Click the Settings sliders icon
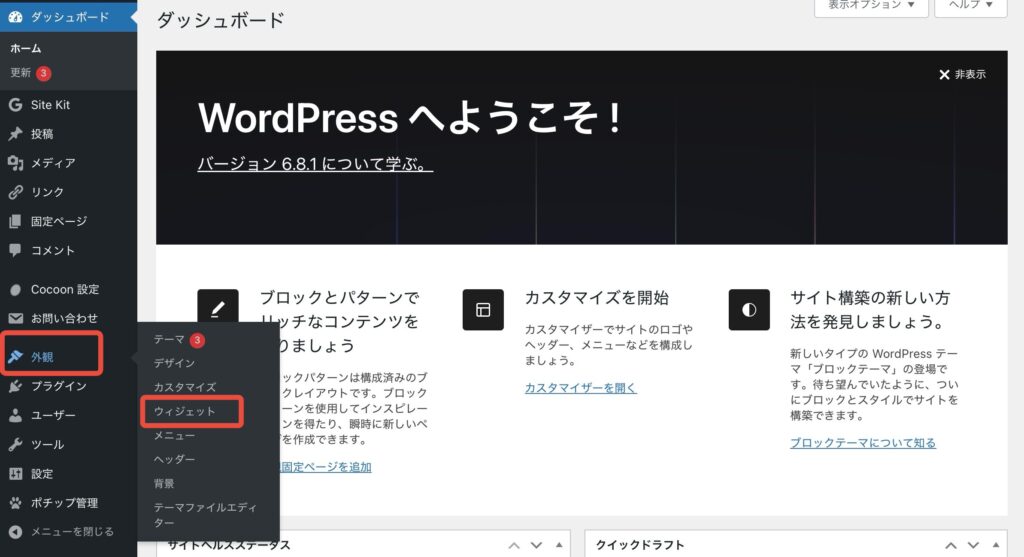This screenshot has height=557, width=1024. pos(15,473)
